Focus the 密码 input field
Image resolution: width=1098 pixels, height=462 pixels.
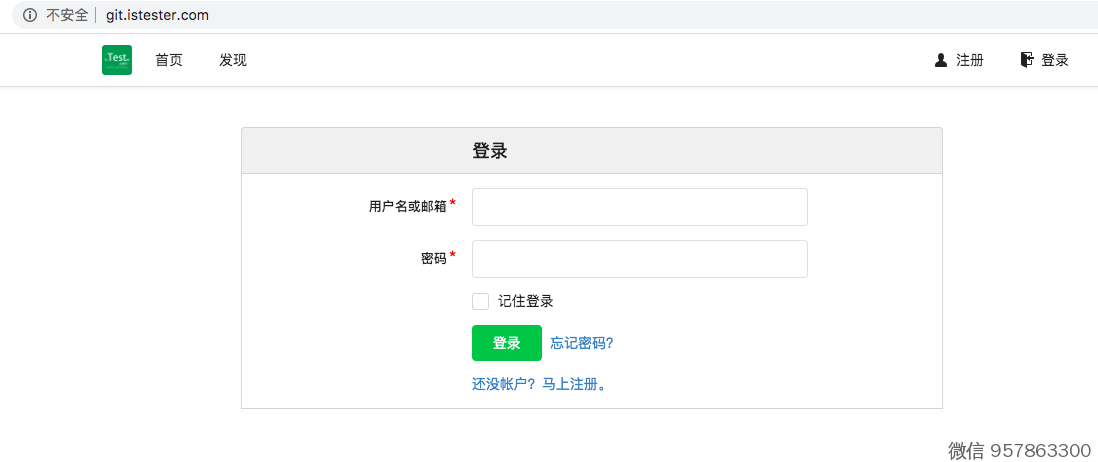639,259
